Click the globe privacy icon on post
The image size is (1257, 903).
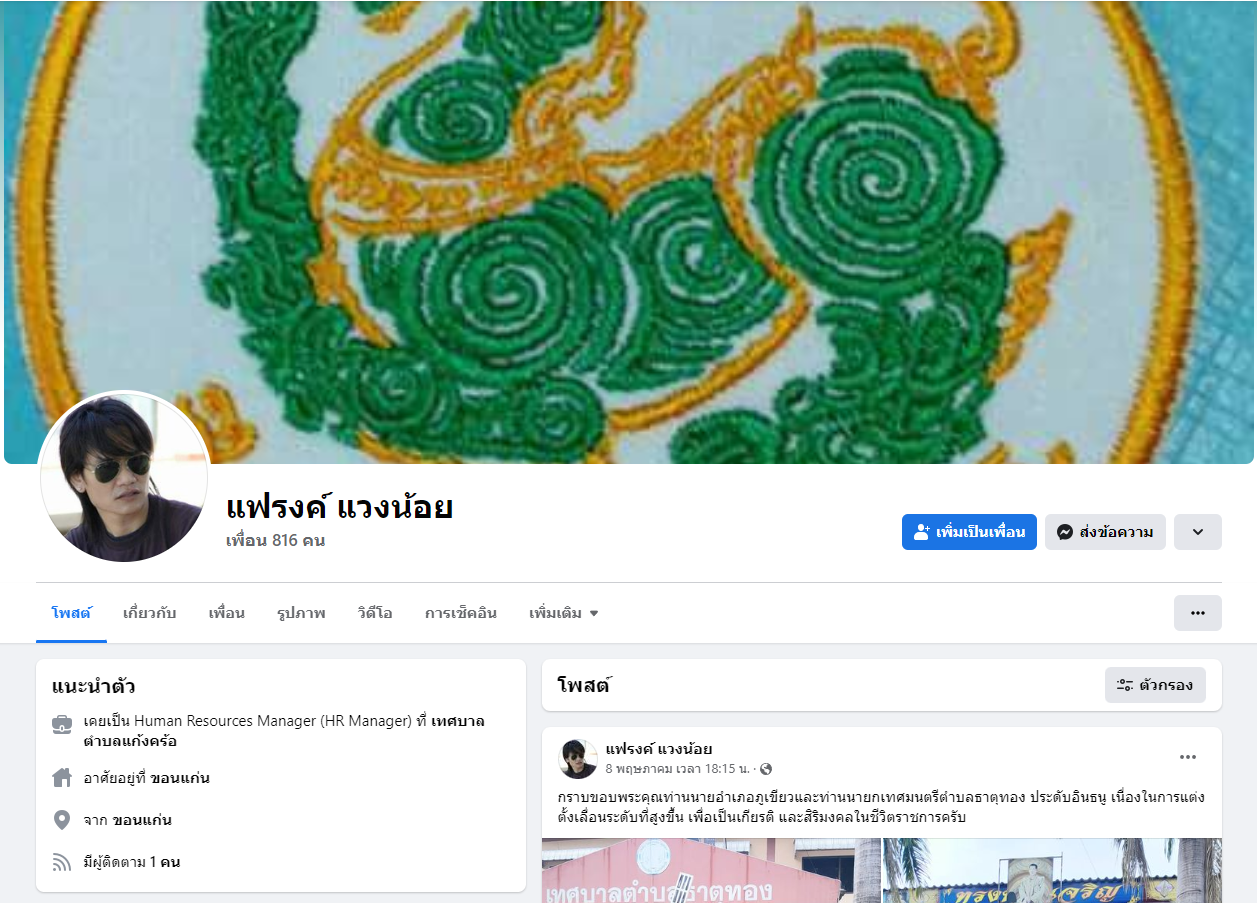(x=766, y=769)
